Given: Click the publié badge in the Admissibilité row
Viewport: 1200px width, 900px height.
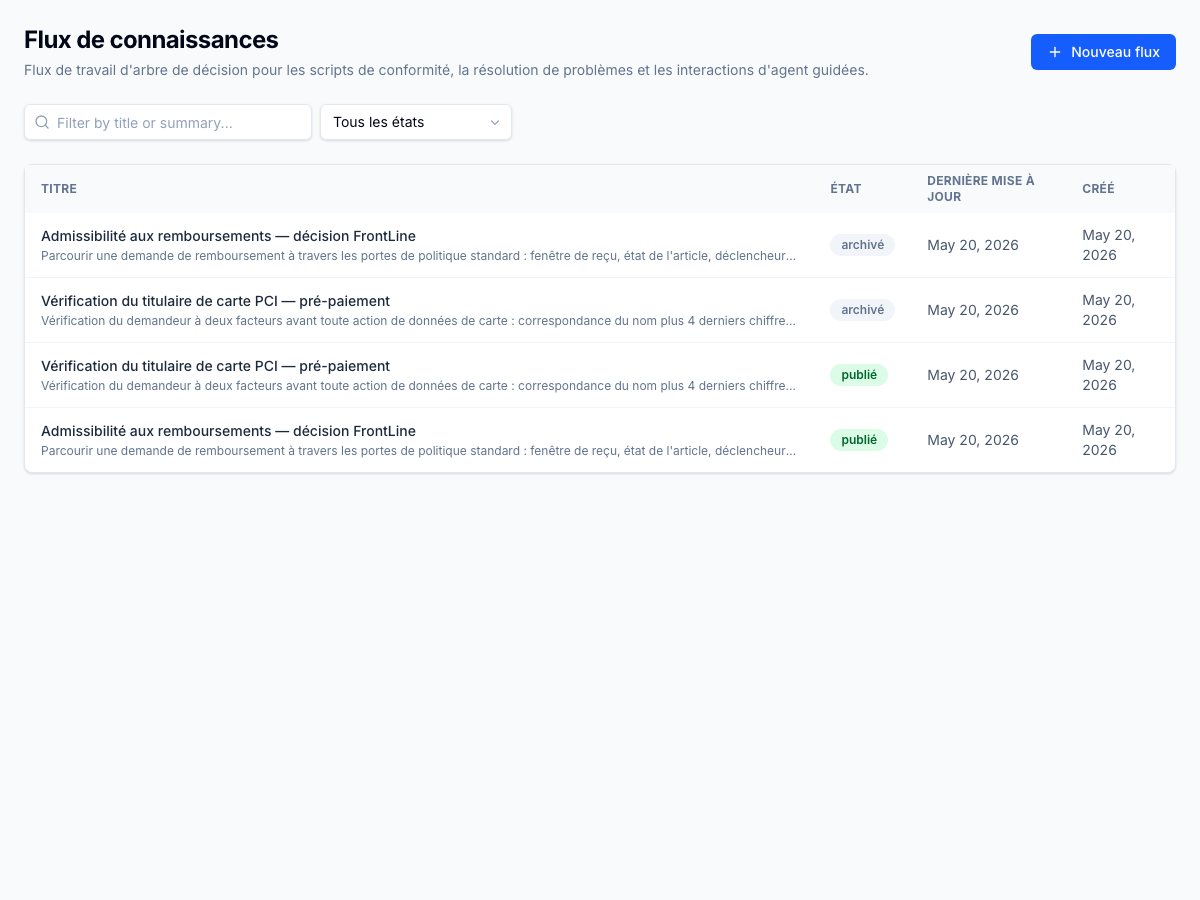Looking at the screenshot, I should pyautogui.click(x=859, y=440).
